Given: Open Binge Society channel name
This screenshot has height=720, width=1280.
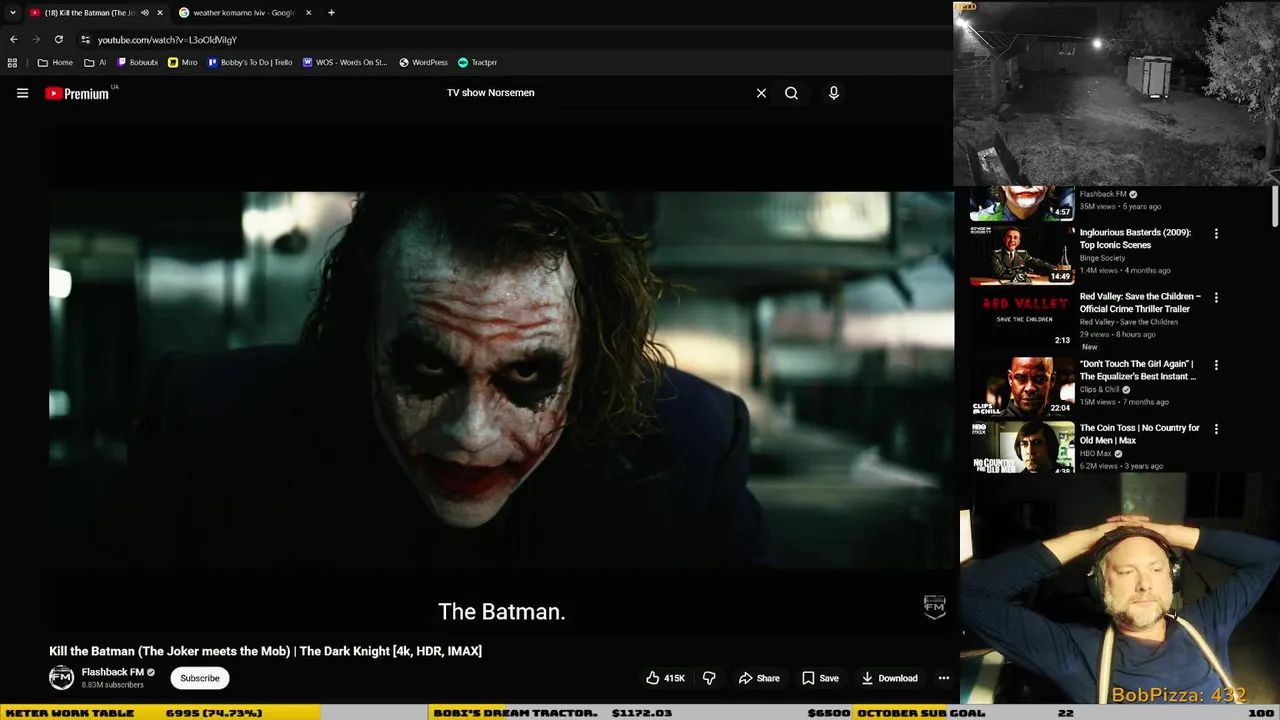Looking at the screenshot, I should tap(1102, 258).
